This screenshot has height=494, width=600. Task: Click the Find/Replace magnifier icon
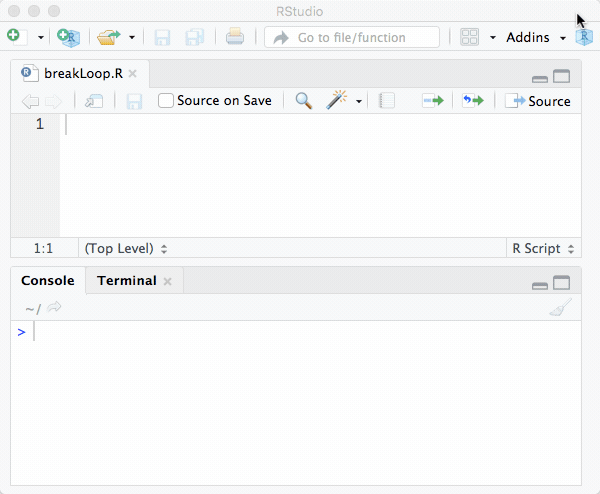click(303, 101)
